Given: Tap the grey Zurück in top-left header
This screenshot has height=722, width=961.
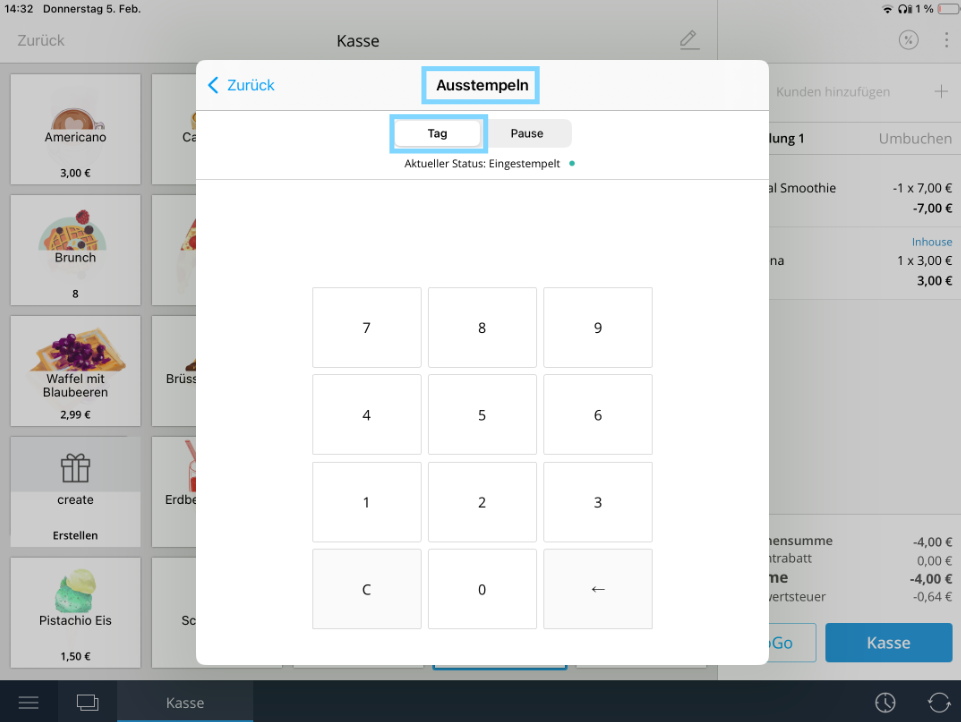Looking at the screenshot, I should point(40,40).
